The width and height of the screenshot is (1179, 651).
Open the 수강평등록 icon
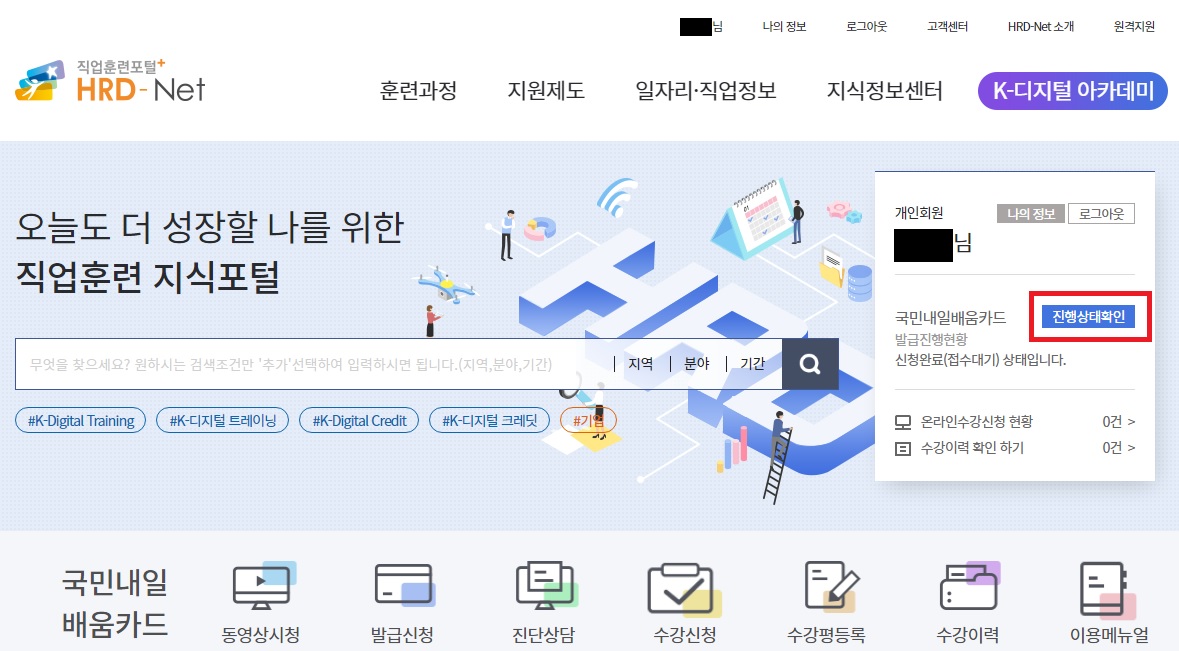point(830,586)
